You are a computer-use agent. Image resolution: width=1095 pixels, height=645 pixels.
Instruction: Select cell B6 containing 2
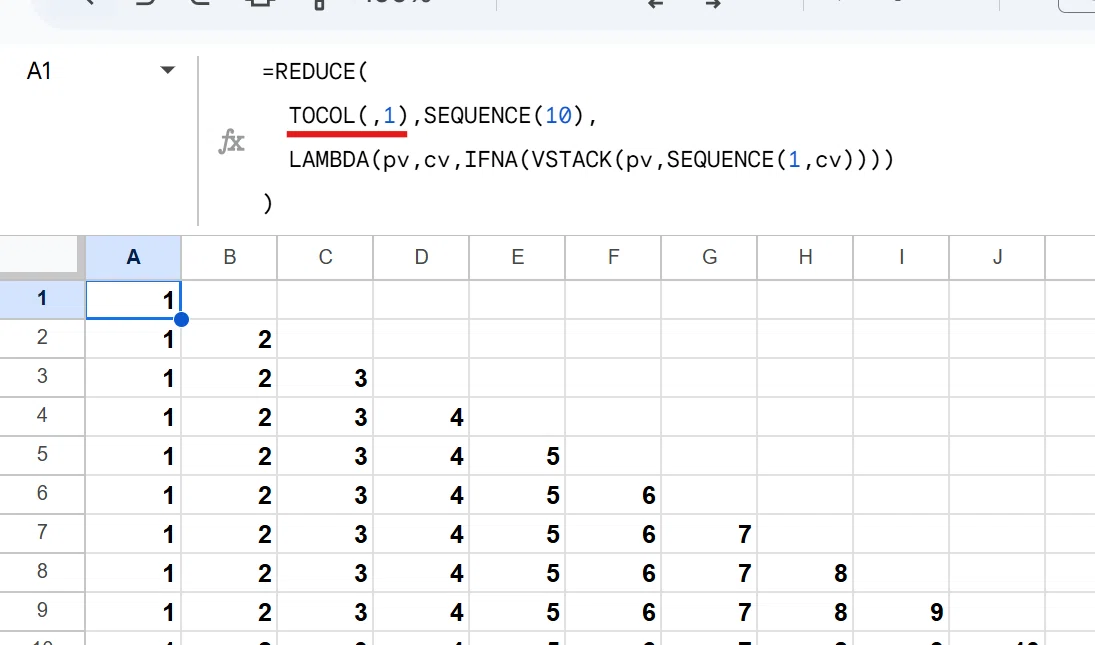pyautogui.click(x=229, y=495)
